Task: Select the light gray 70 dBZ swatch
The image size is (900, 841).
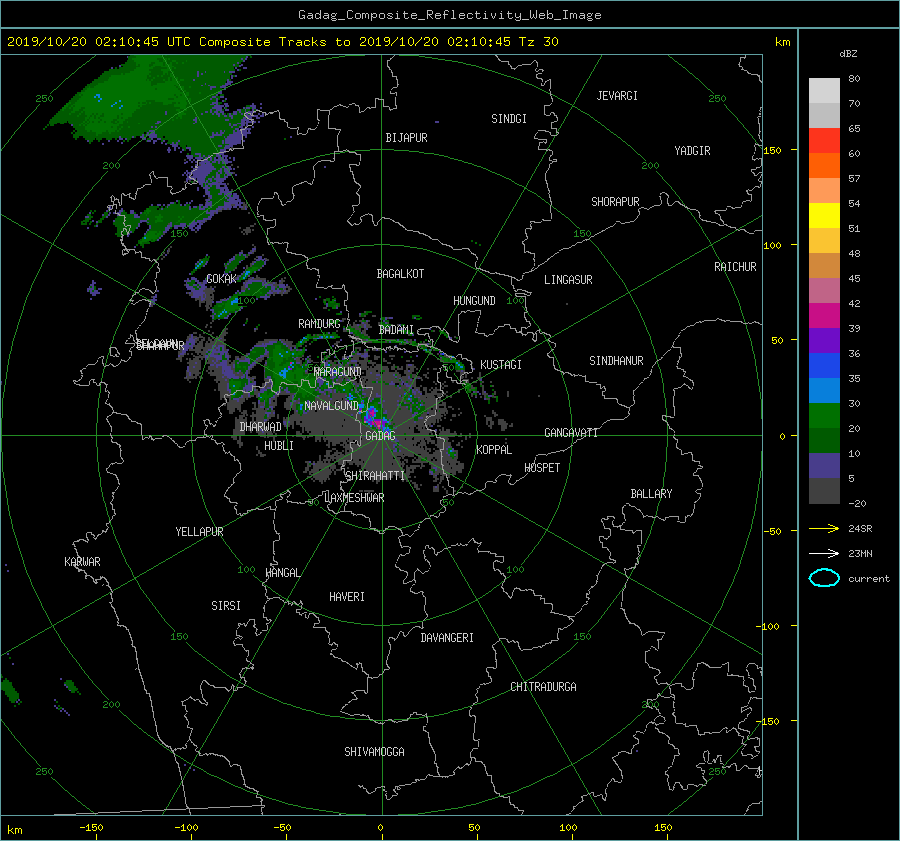Action: click(x=824, y=91)
